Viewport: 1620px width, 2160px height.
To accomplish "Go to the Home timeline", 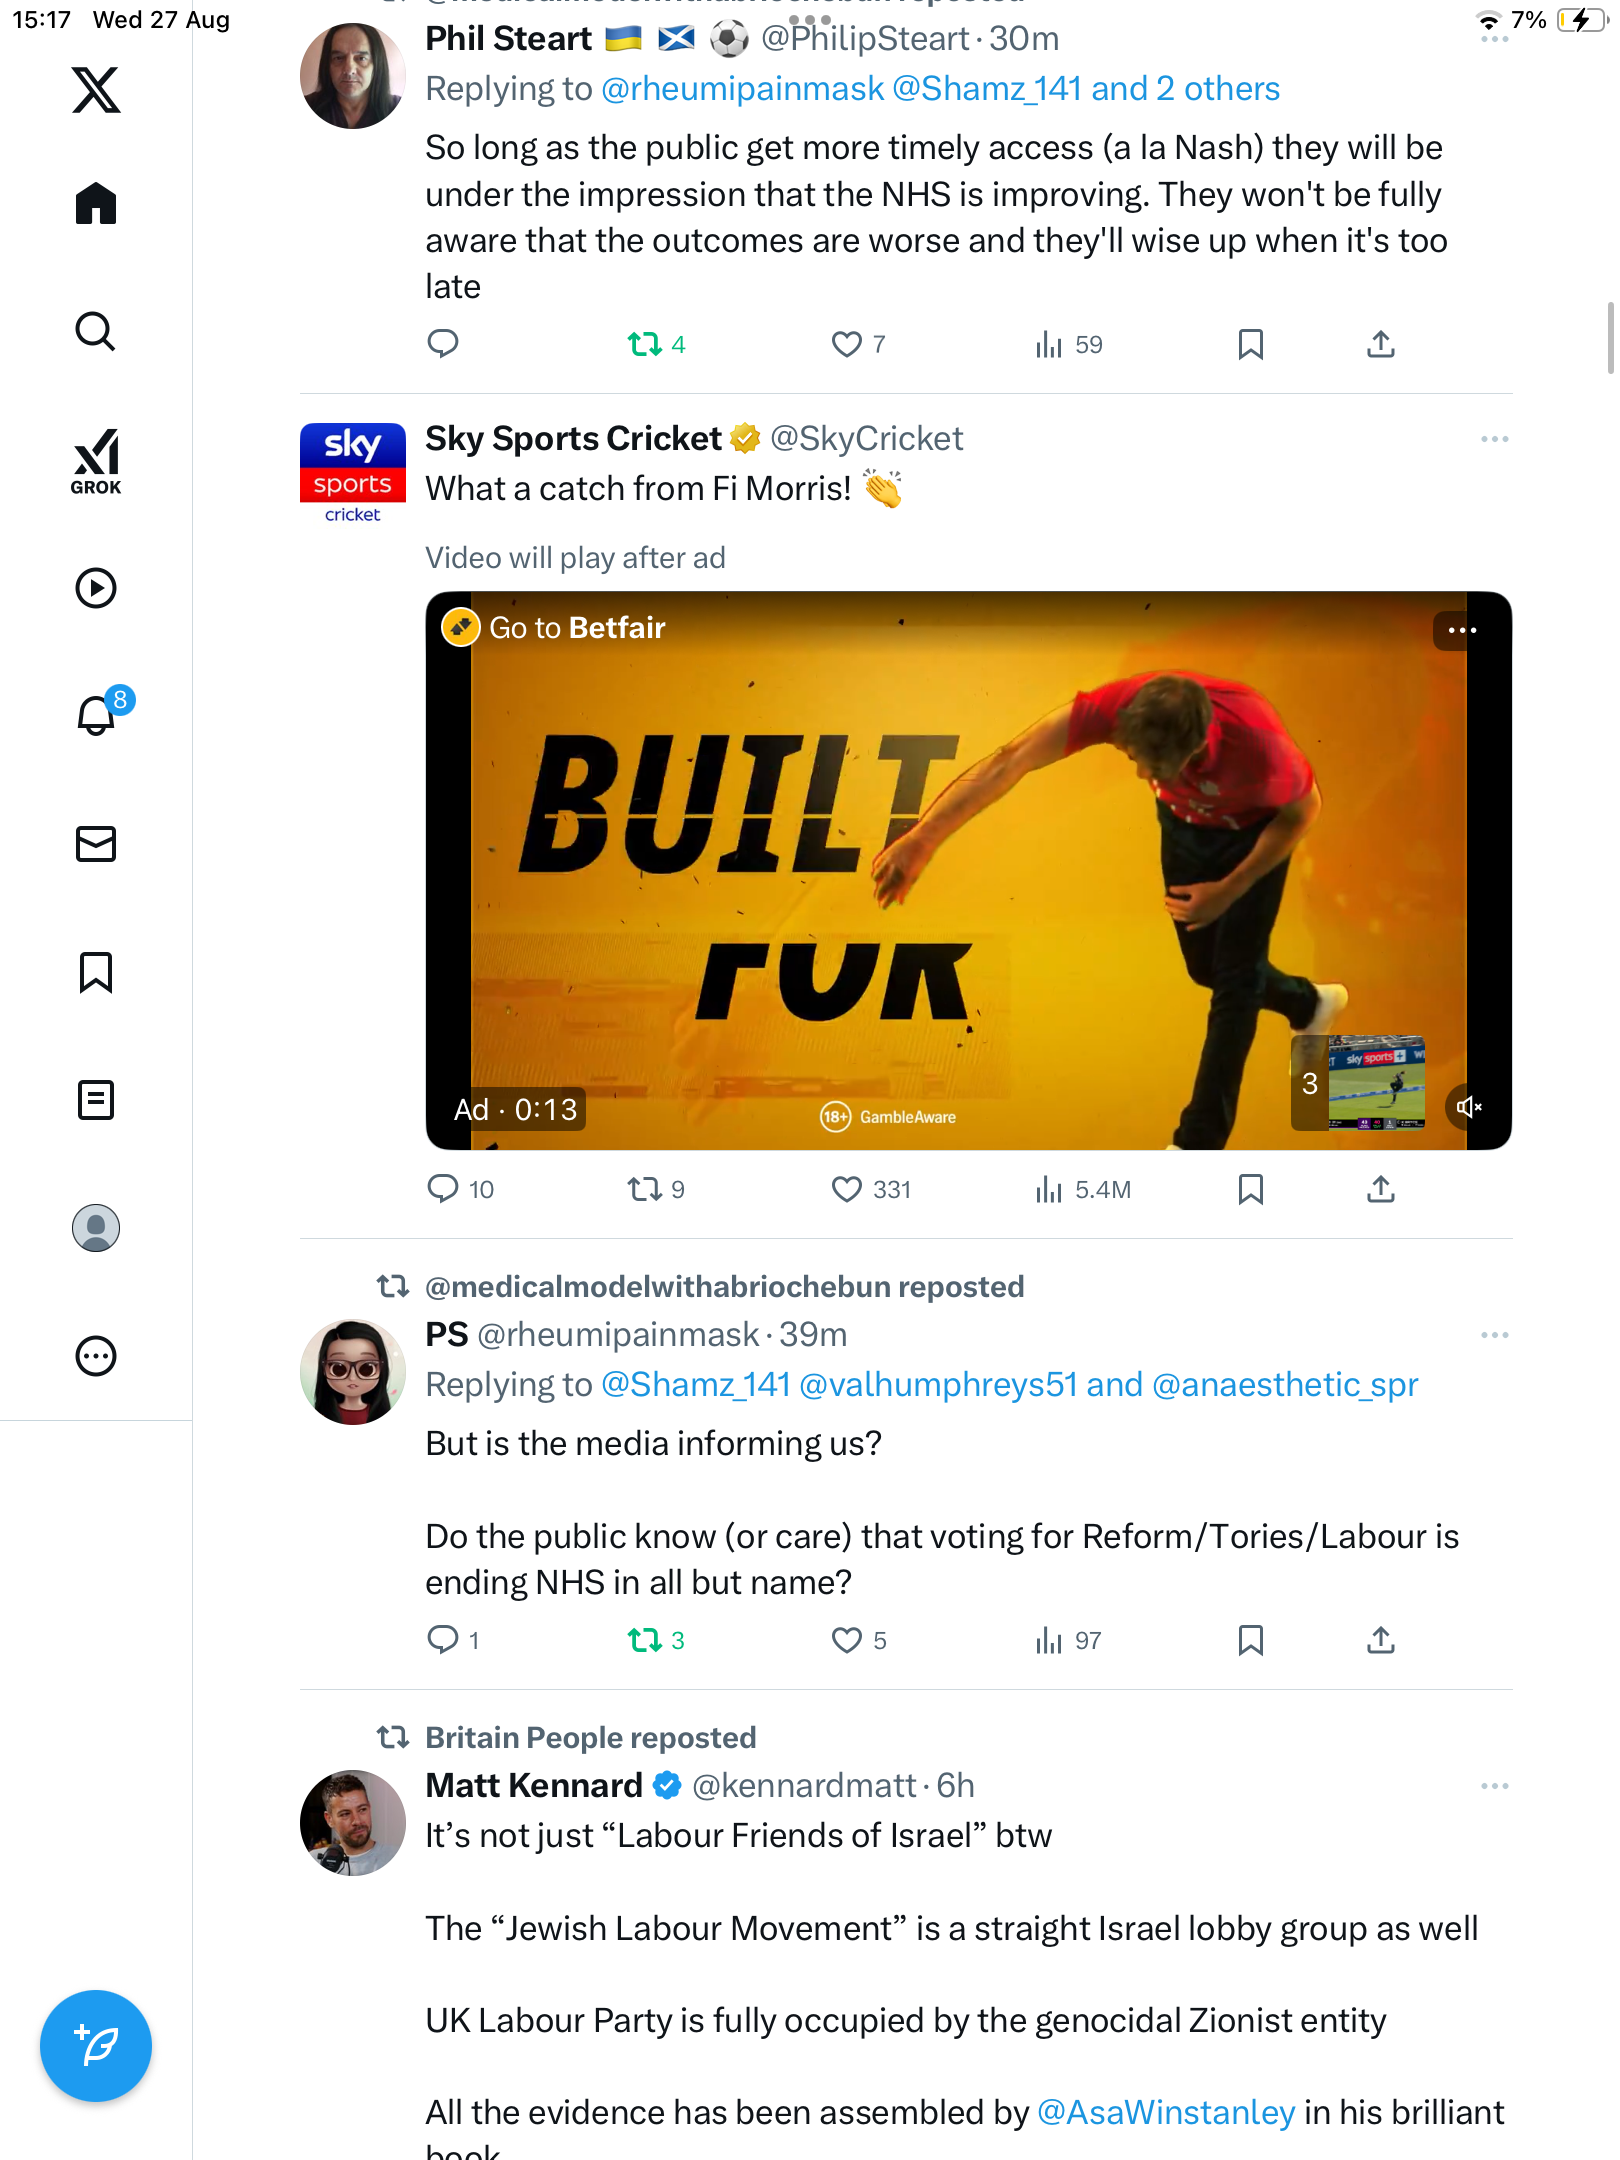I will (96, 204).
